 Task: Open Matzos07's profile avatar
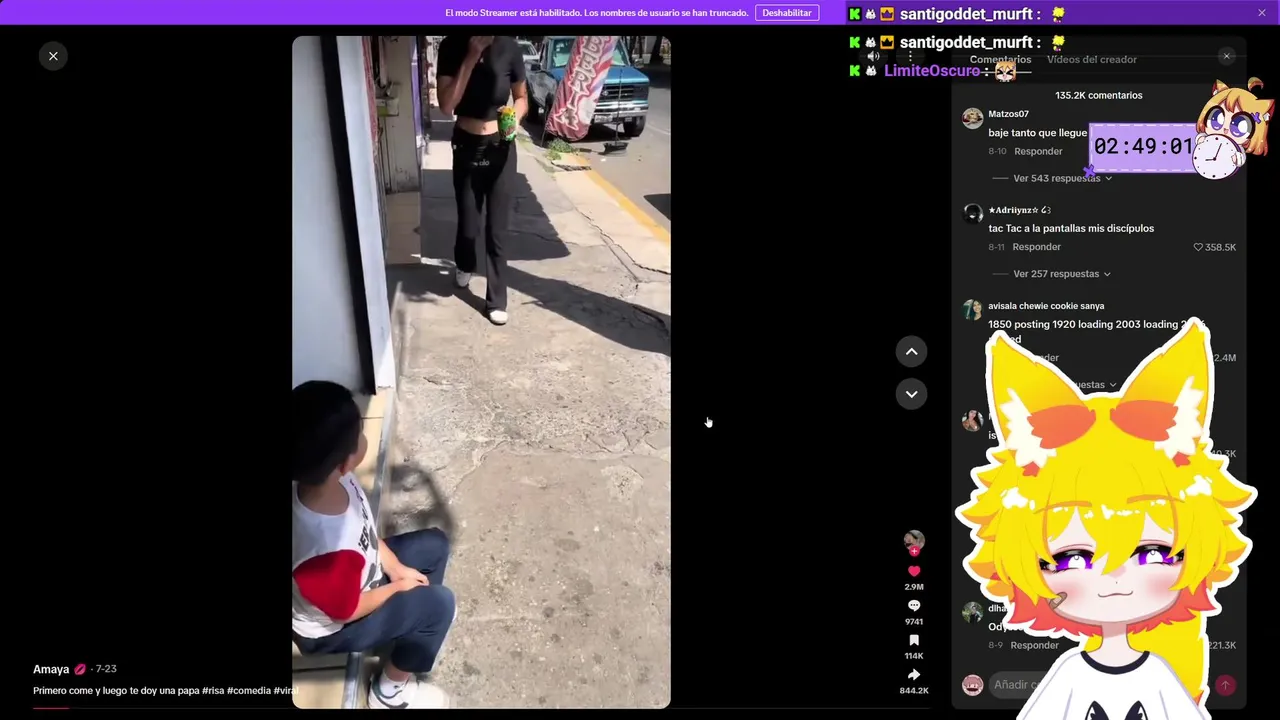[972, 119]
